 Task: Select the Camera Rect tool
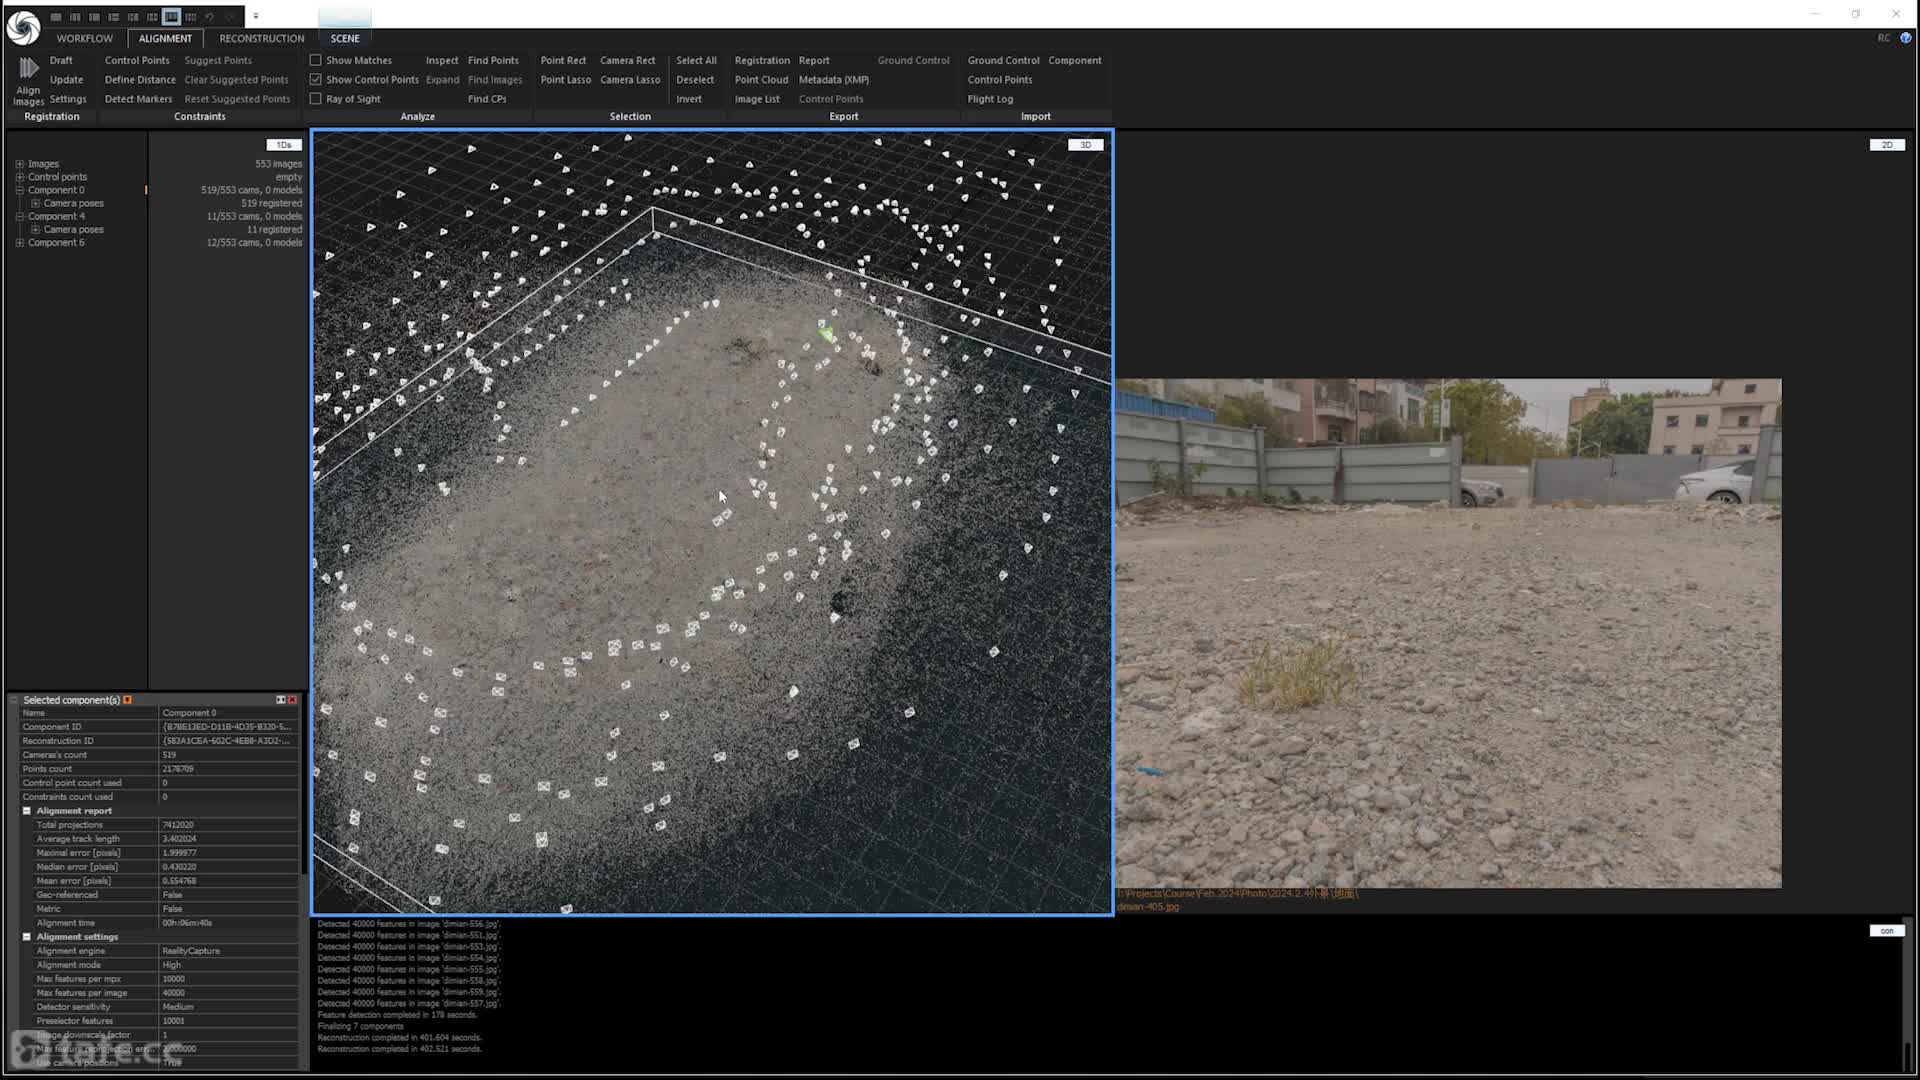(627, 60)
